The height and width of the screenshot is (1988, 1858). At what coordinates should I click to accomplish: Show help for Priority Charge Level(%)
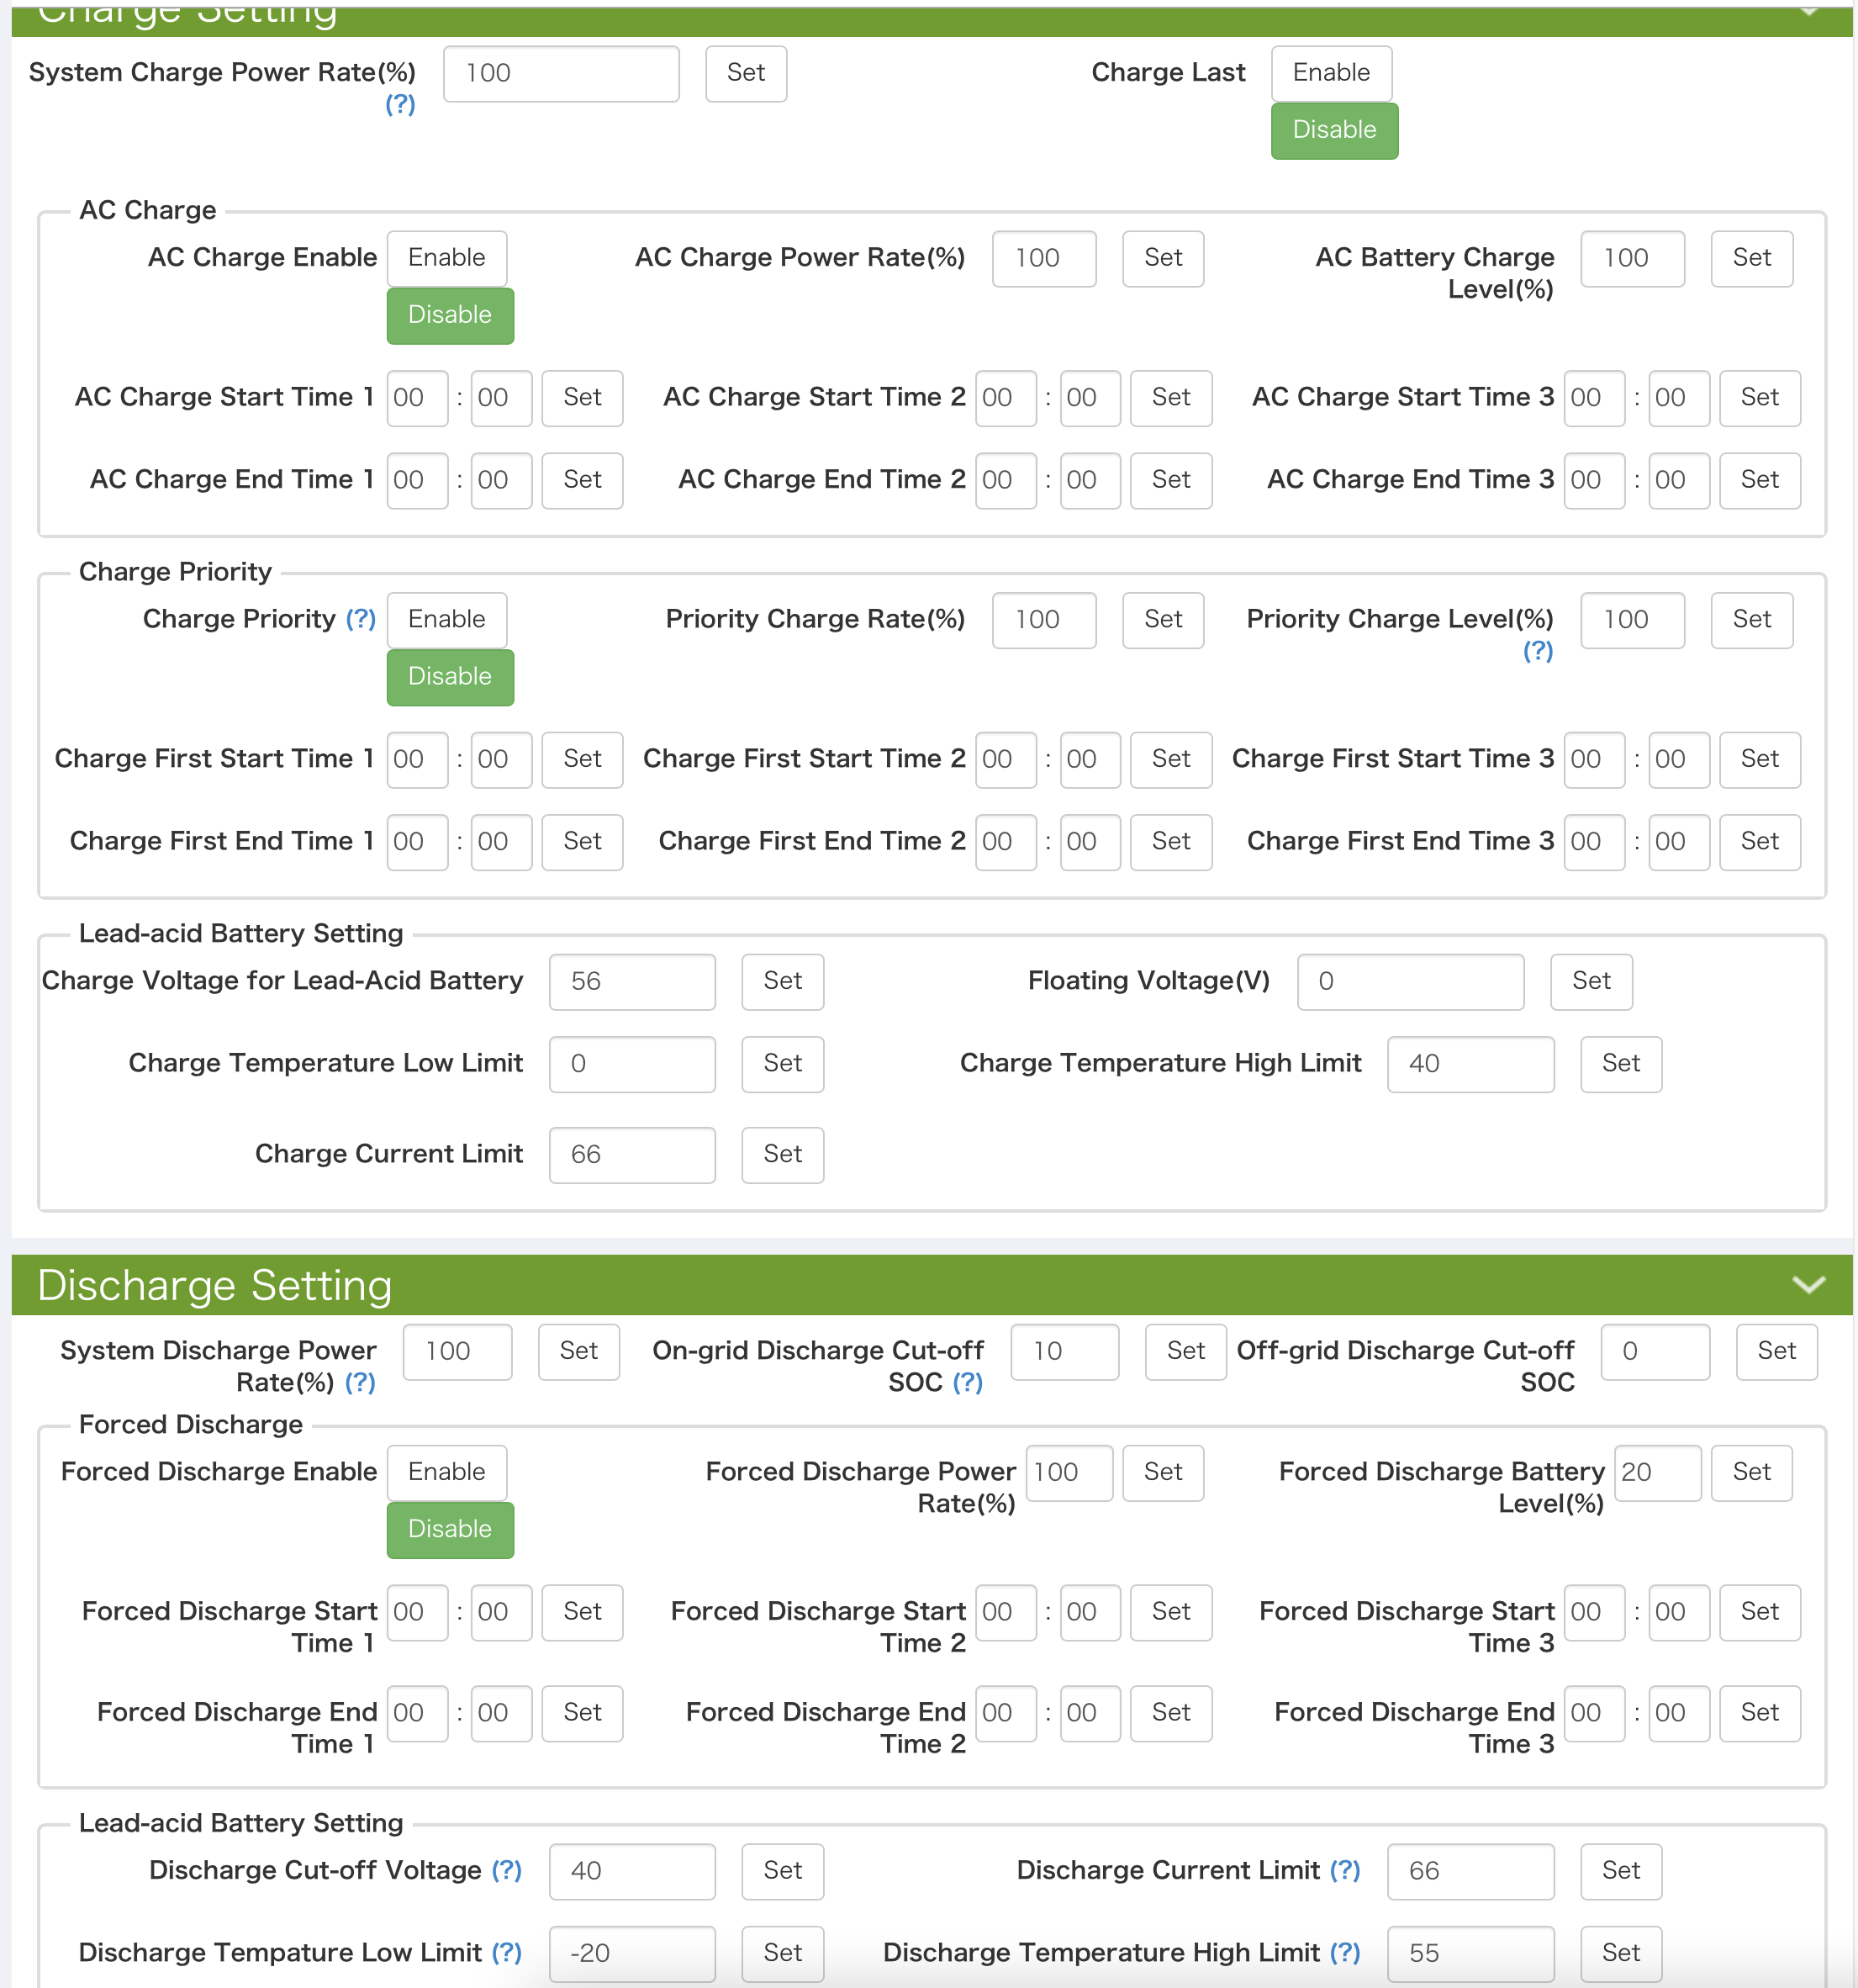[1538, 651]
